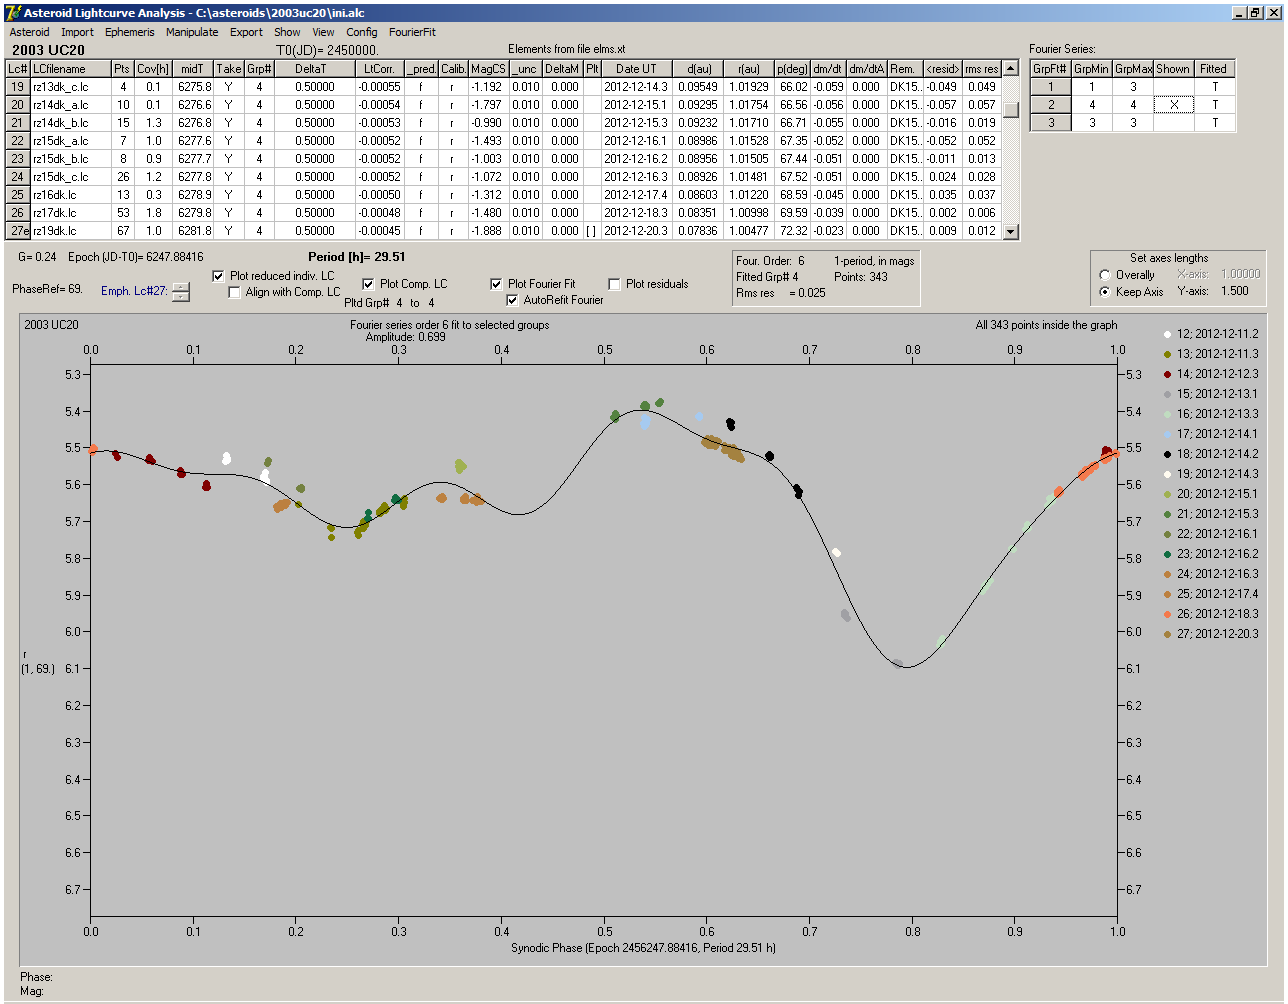Open the Show menu
1288x1004 pixels.
pyautogui.click(x=287, y=32)
